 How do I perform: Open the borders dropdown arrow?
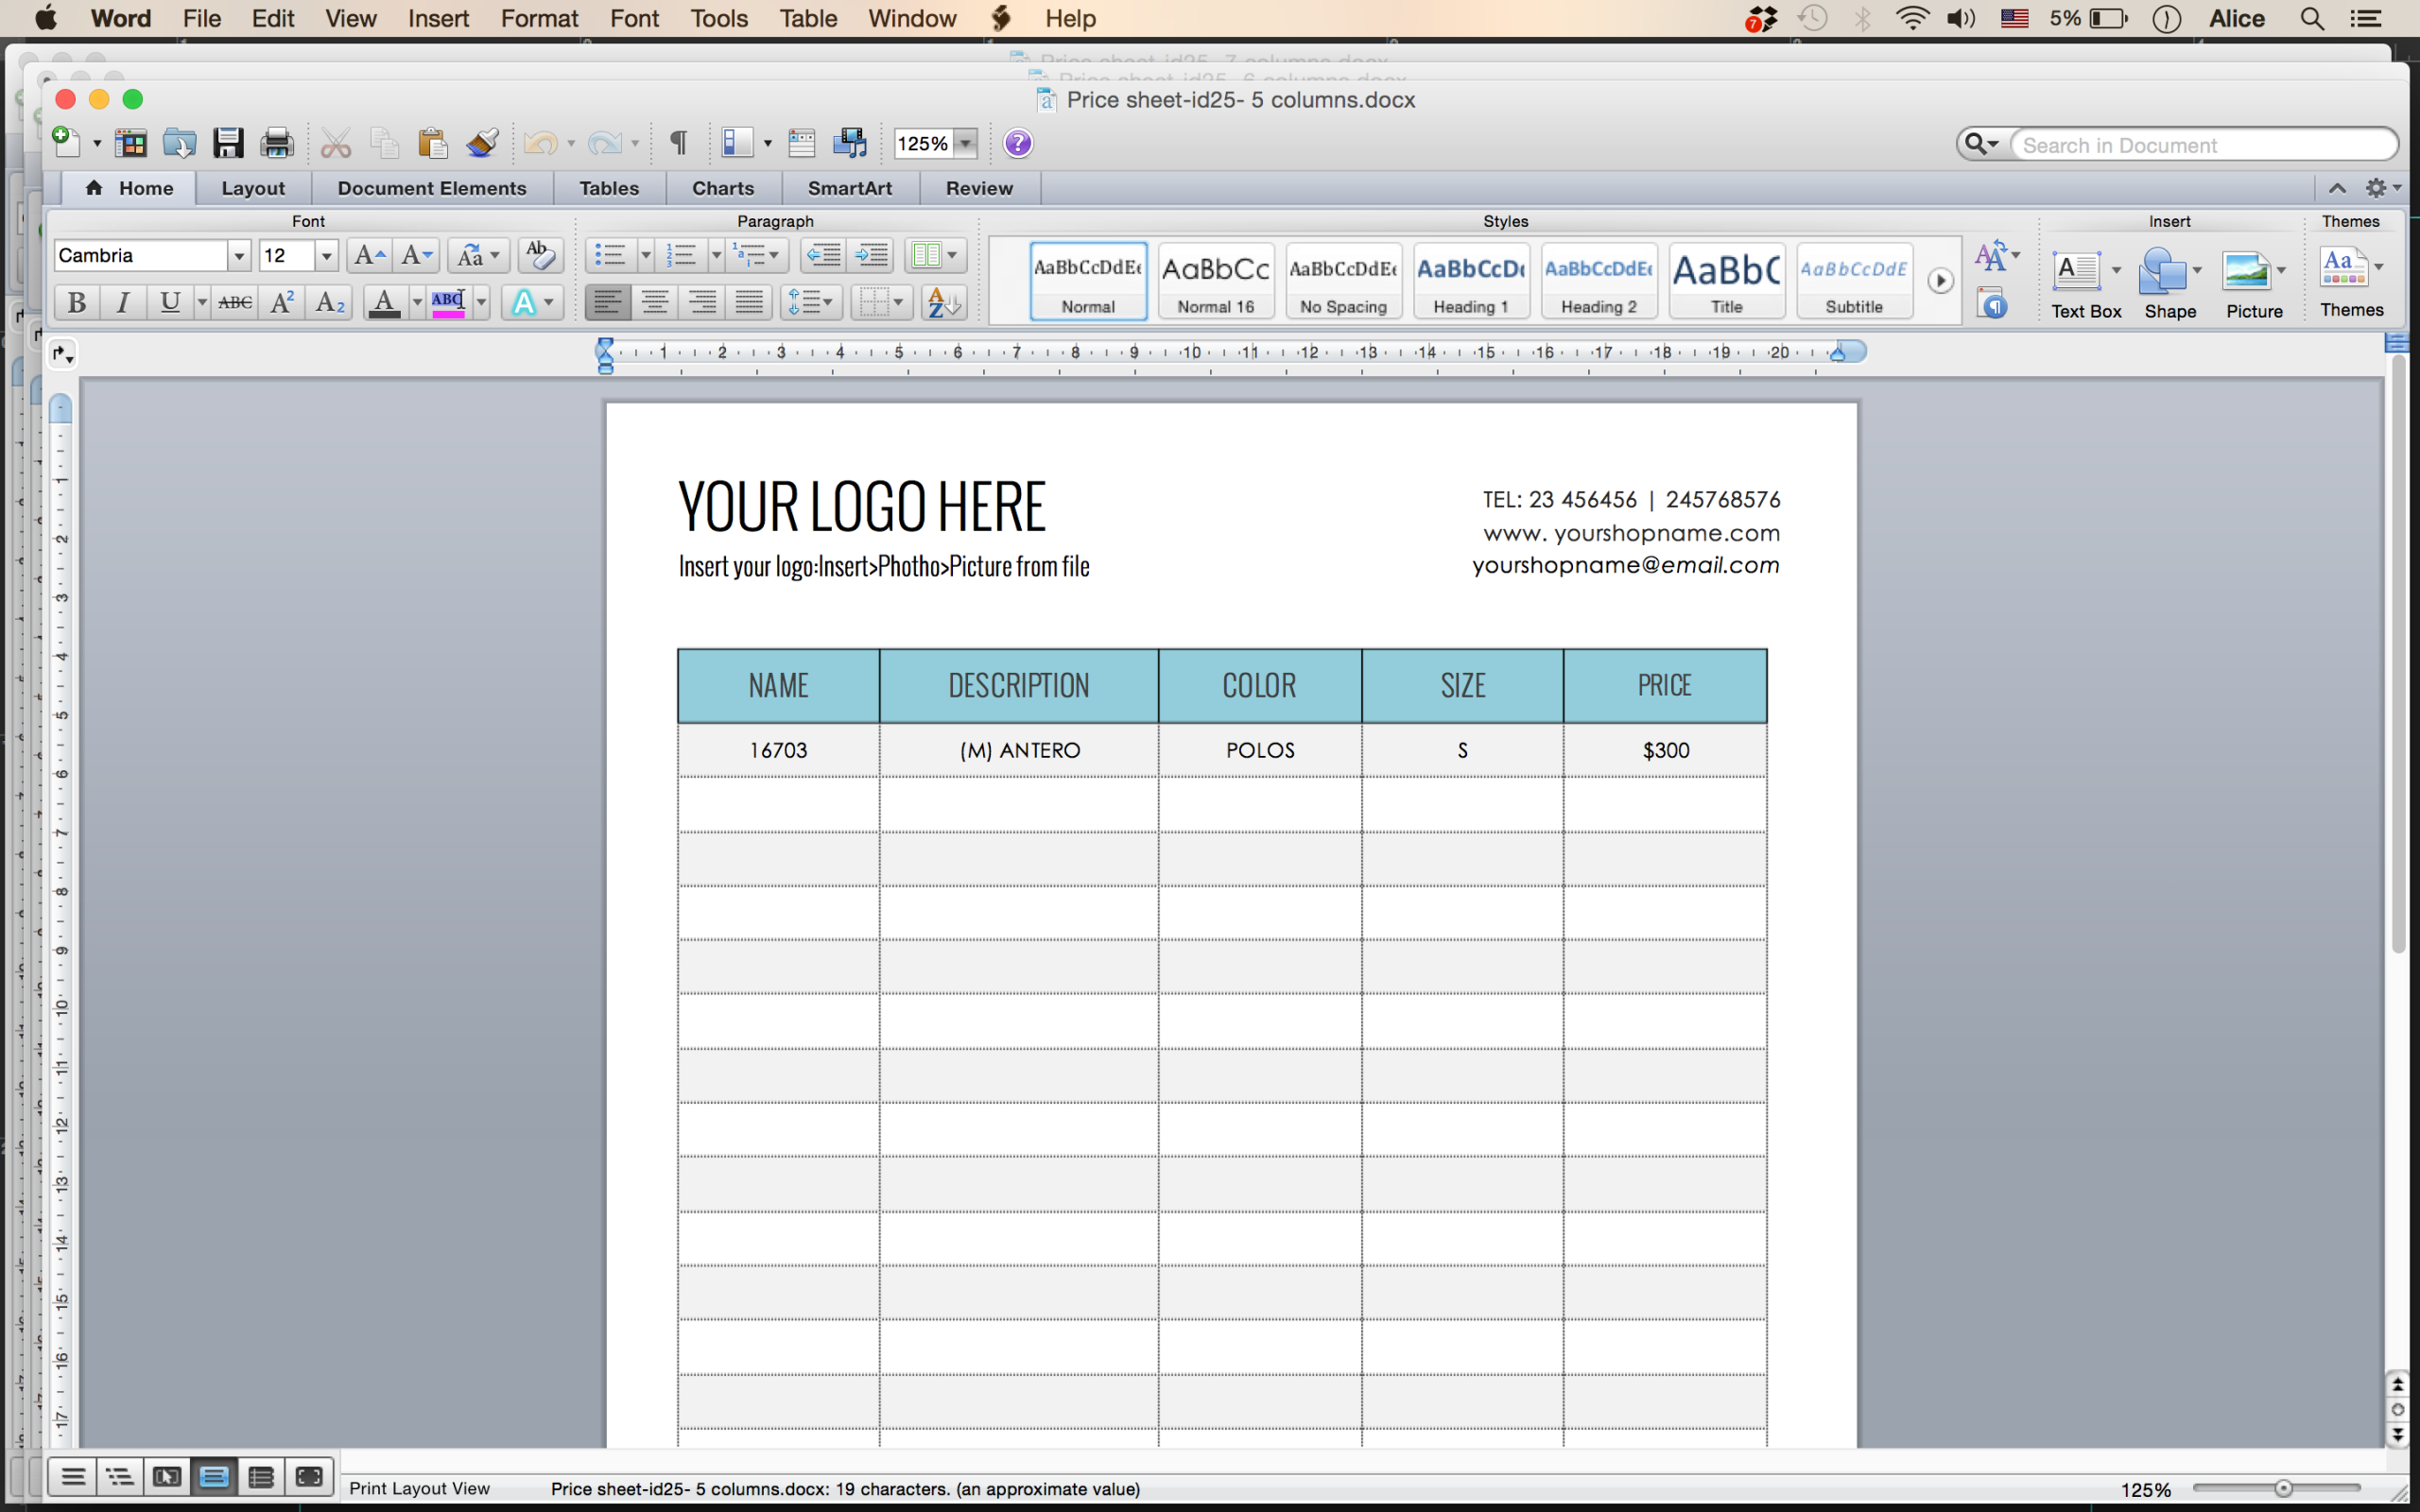coord(898,302)
